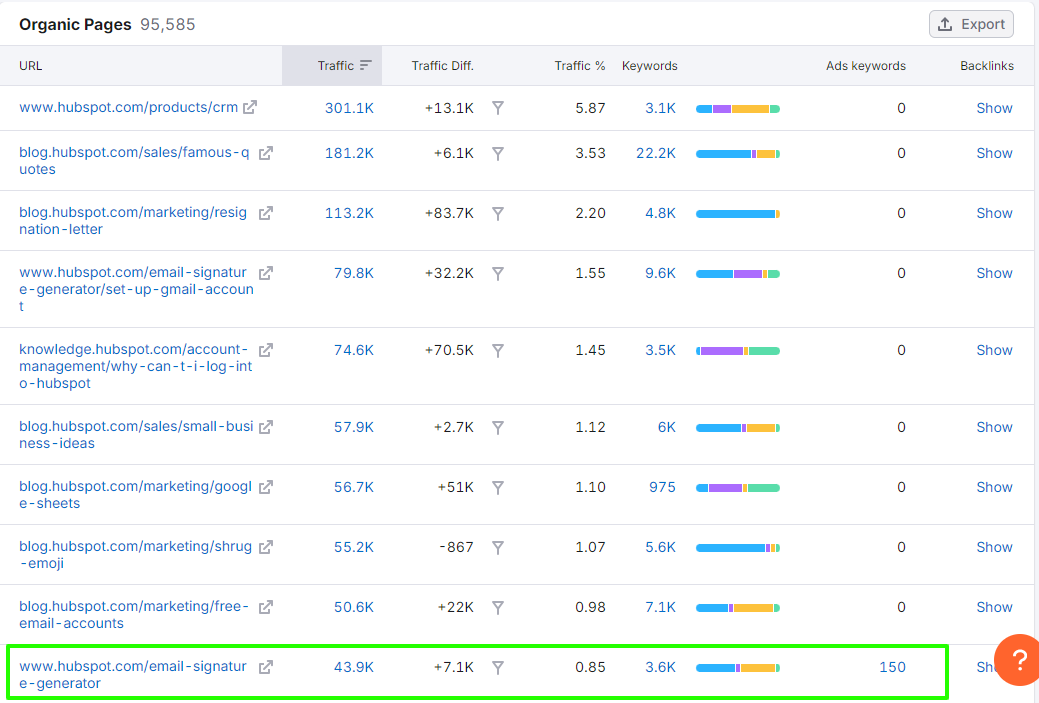1039x703 pixels.
Task: Open external link icon for free-email-accounts URL
Action: pyautogui.click(x=266, y=607)
